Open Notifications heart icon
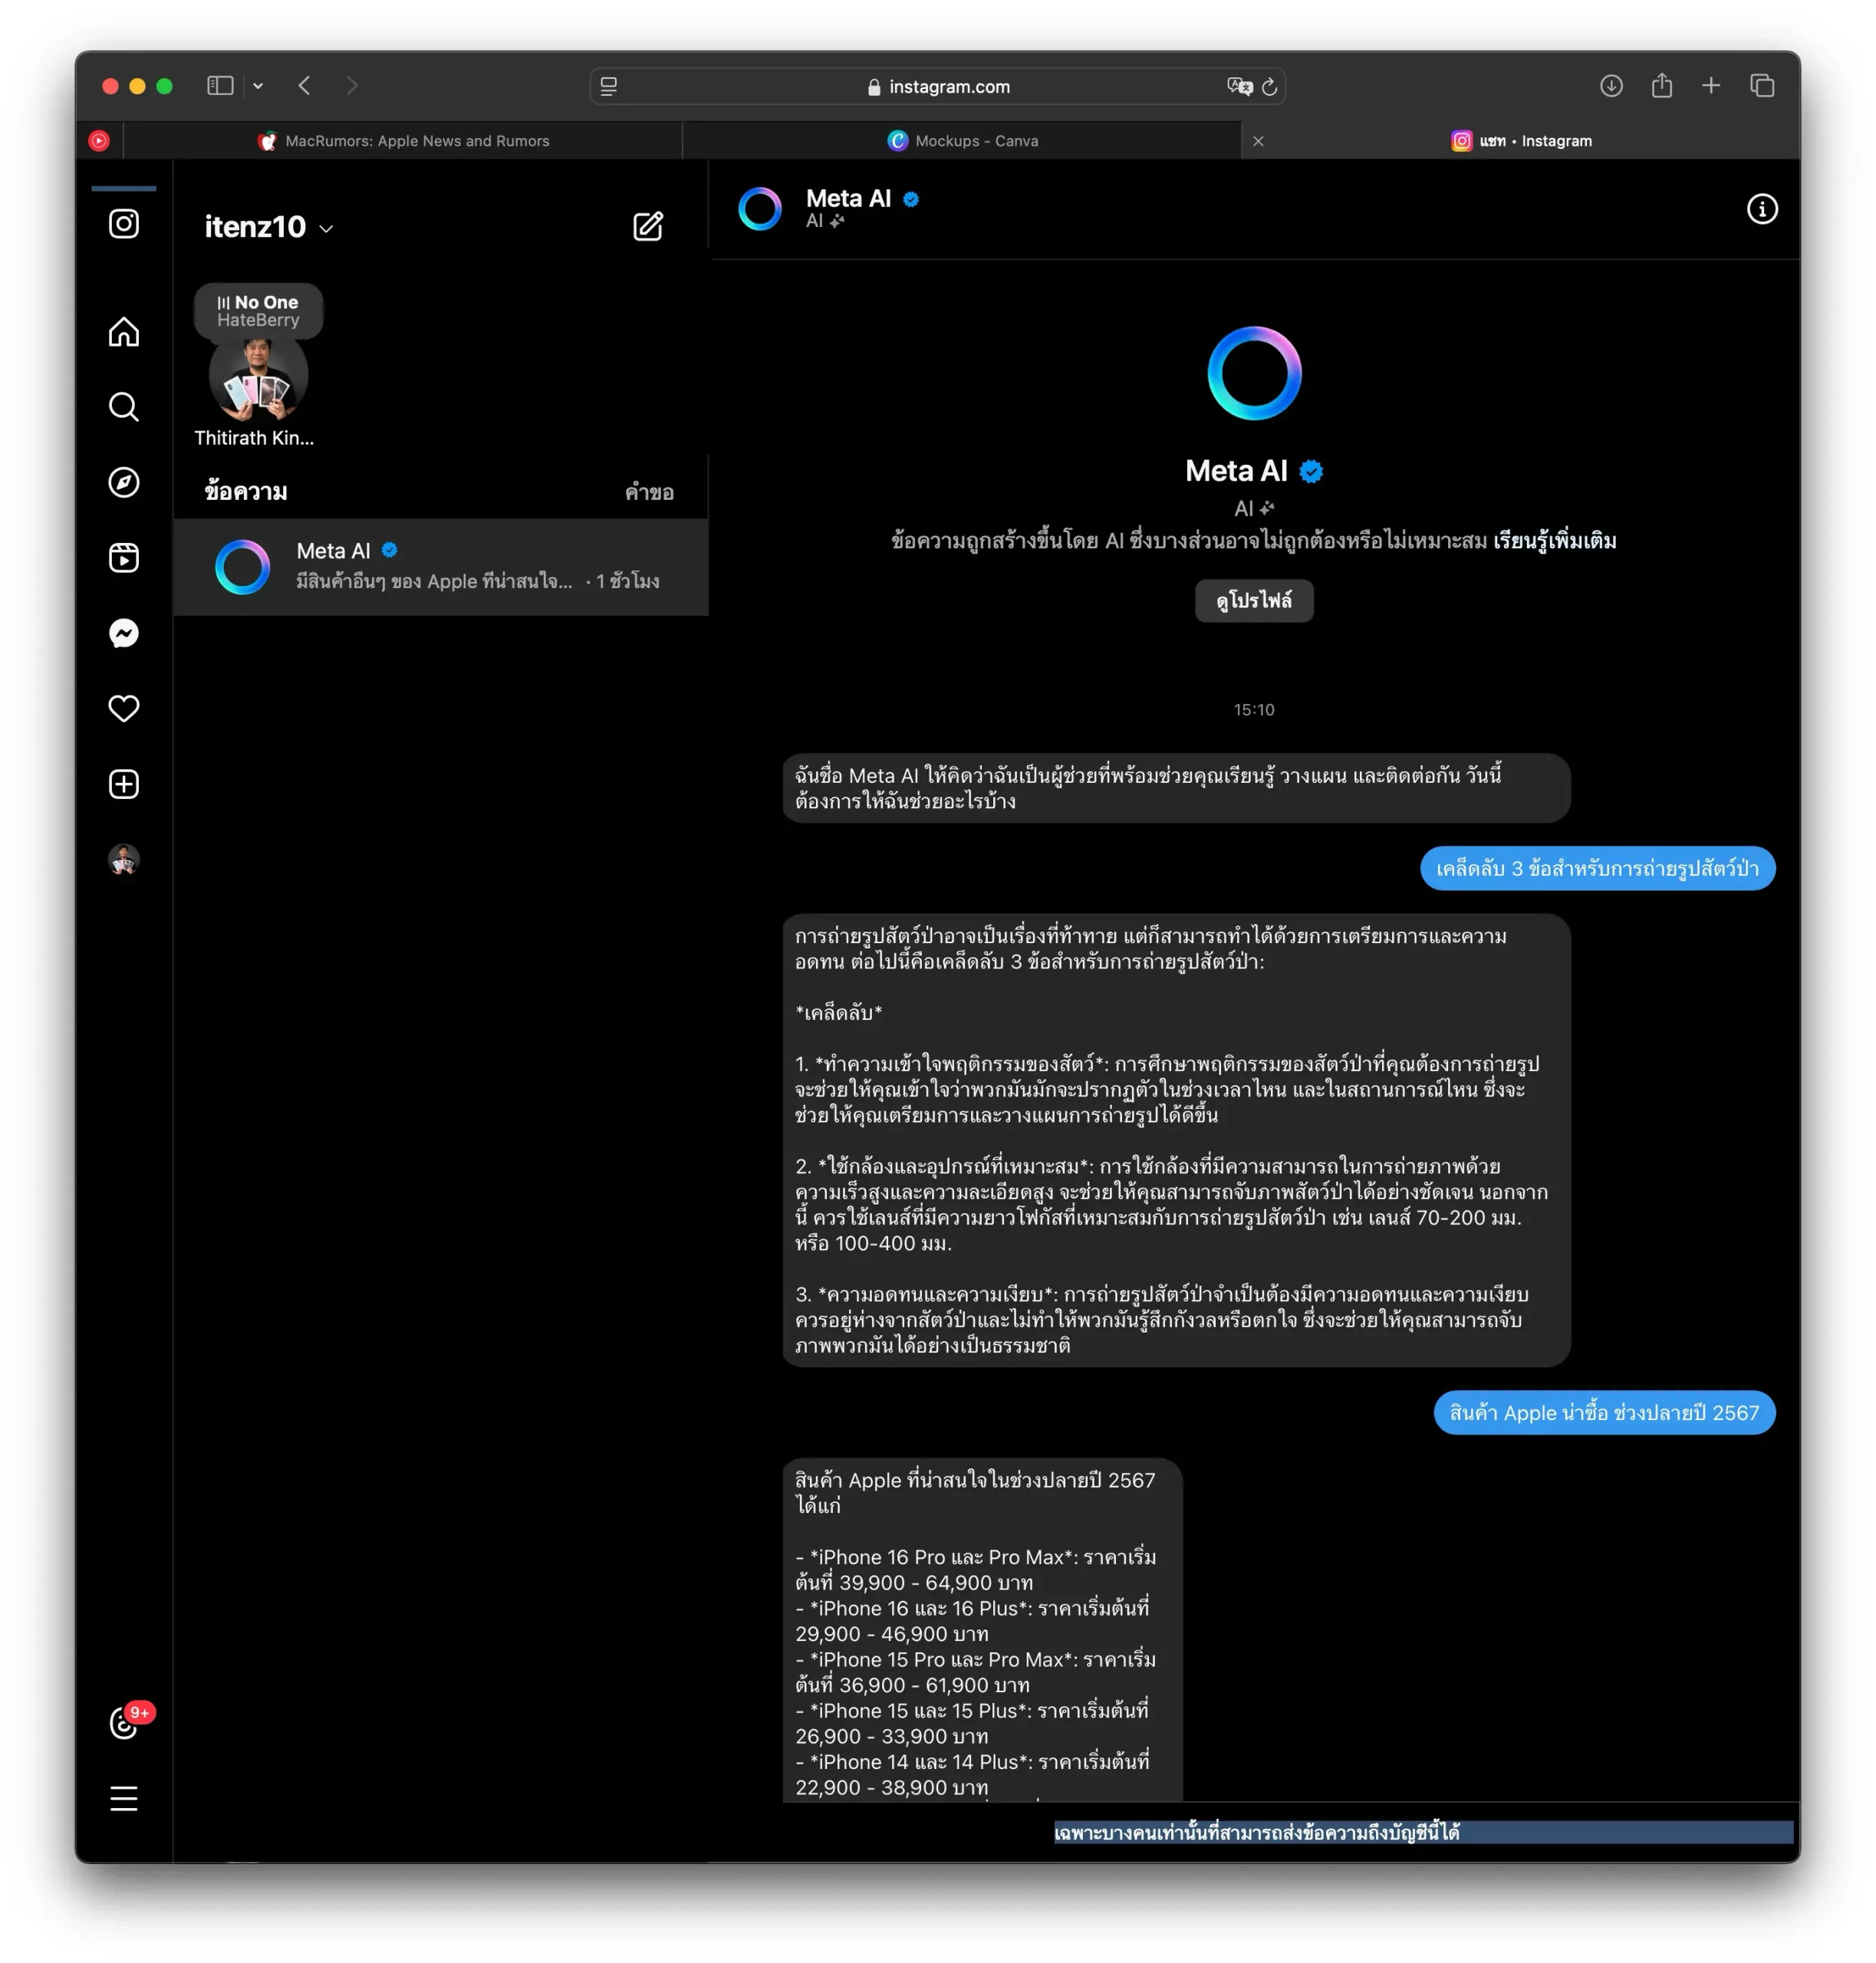This screenshot has height=1963, width=1876. click(123, 708)
